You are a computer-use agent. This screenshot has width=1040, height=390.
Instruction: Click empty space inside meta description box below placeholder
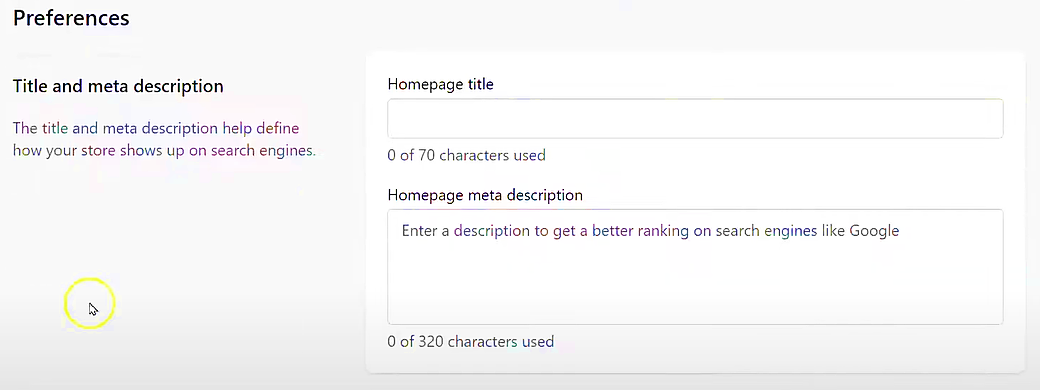tap(695, 285)
